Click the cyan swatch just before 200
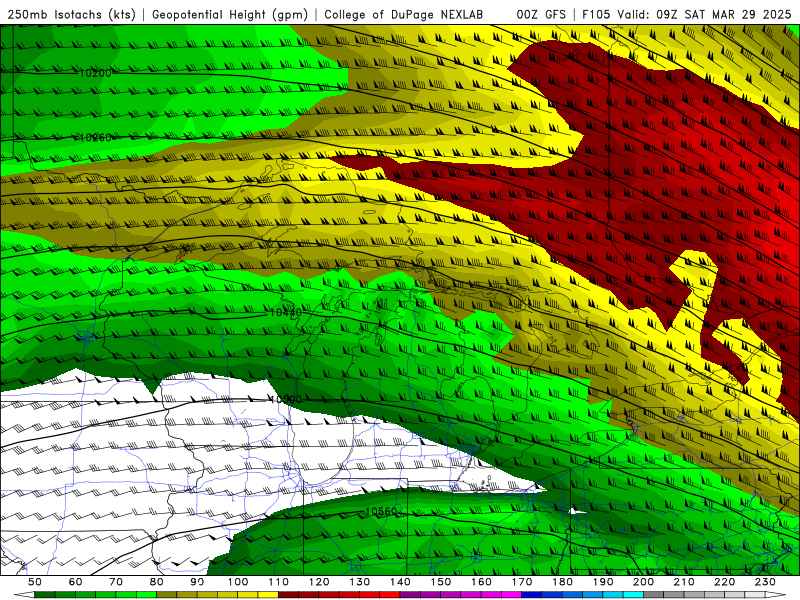The height and width of the screenshot is (600, 800). pos(633,595)
